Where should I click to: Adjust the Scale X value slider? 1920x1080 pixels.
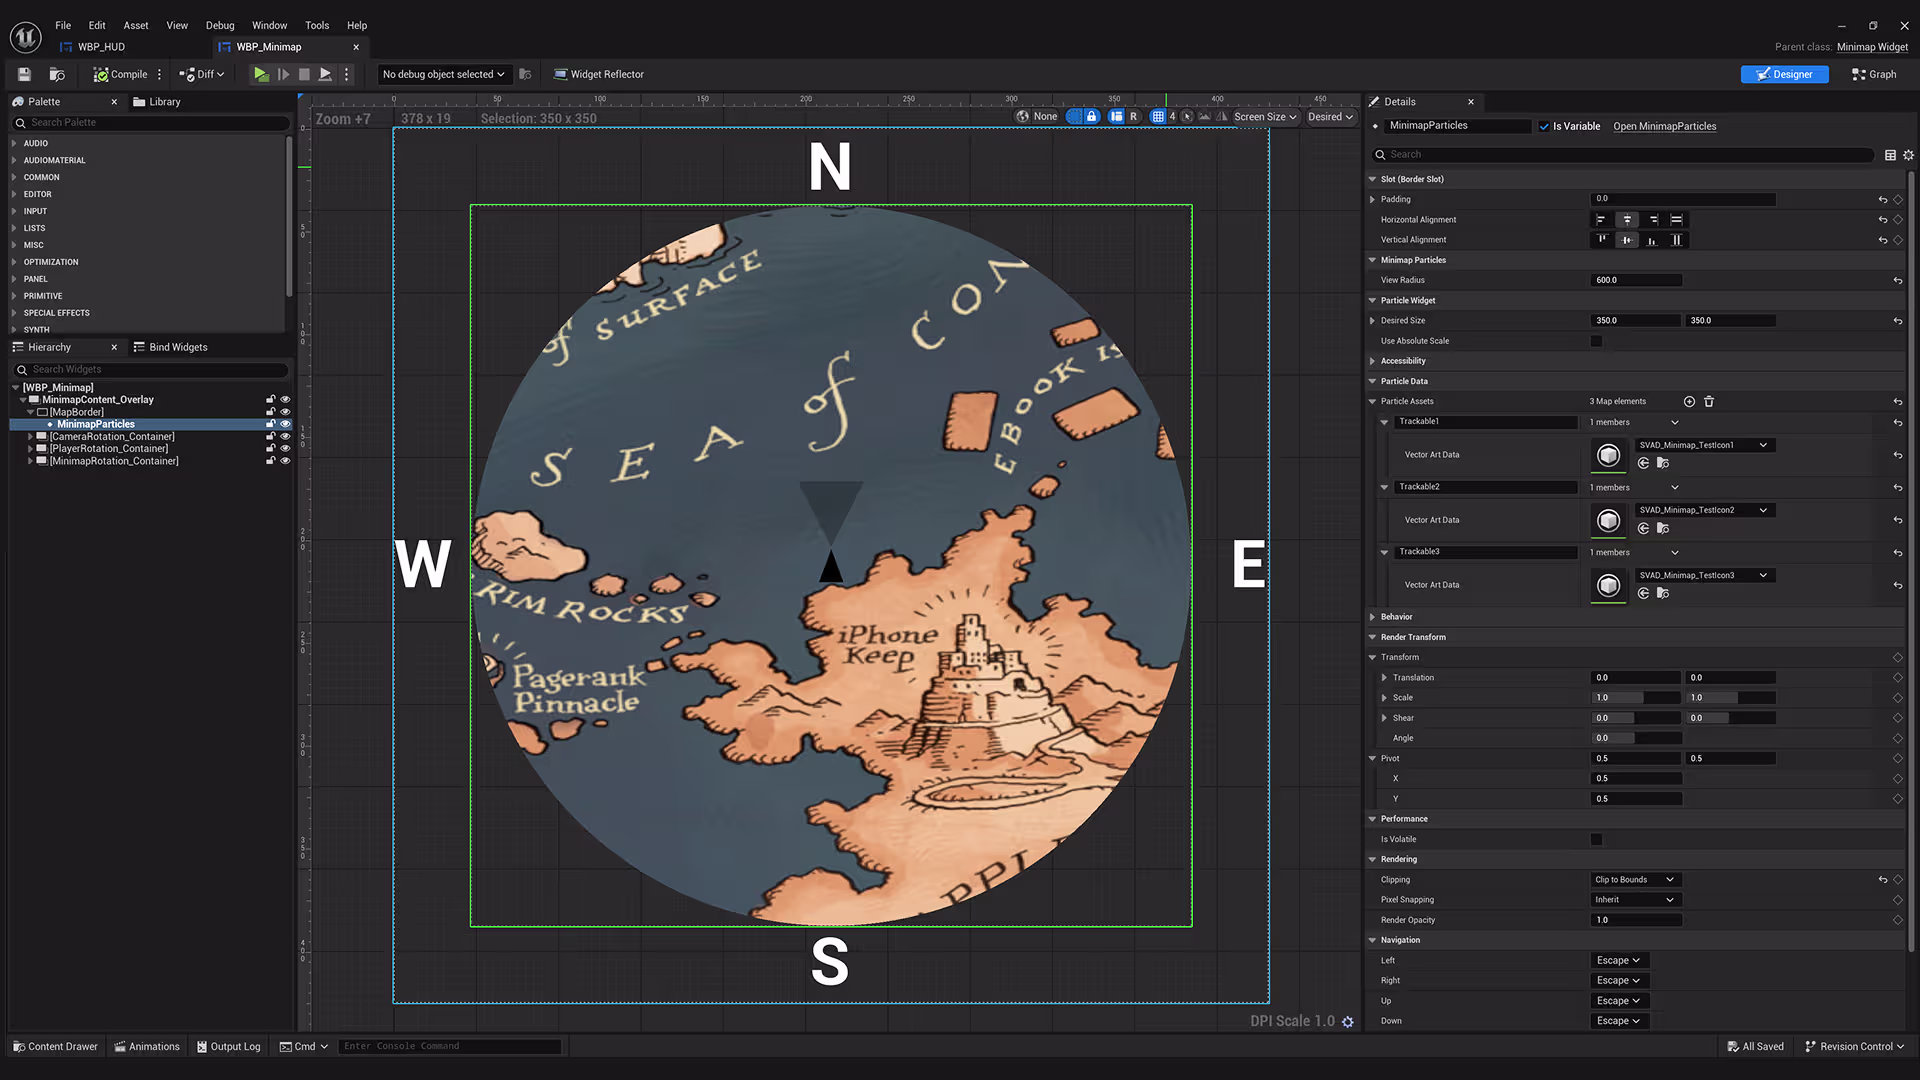point(1635,698)
